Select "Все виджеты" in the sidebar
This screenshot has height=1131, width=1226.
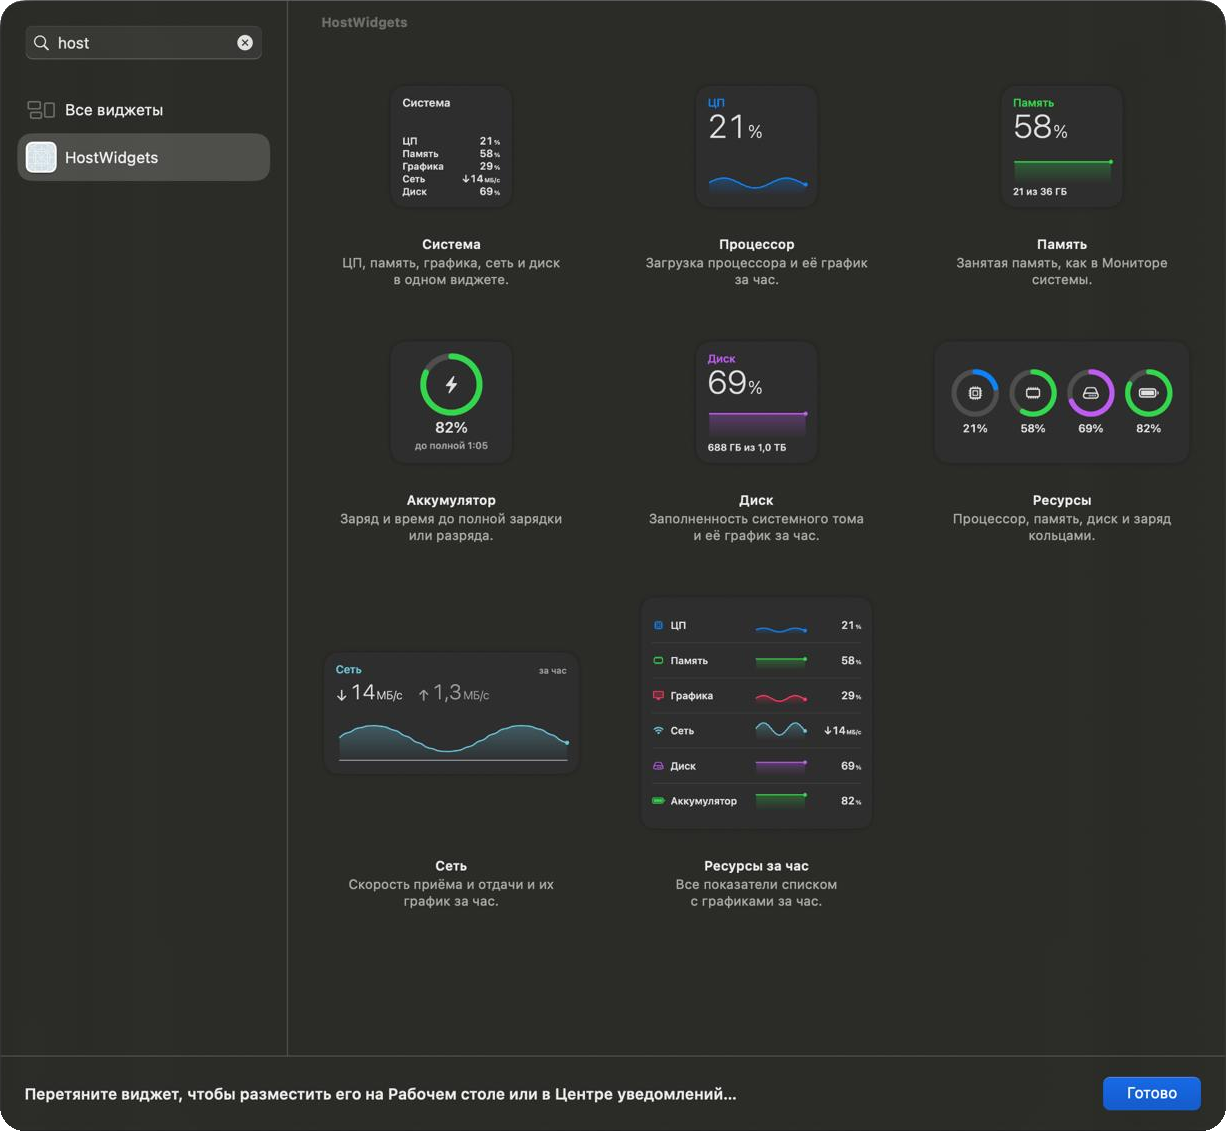[x=143, y=110]
